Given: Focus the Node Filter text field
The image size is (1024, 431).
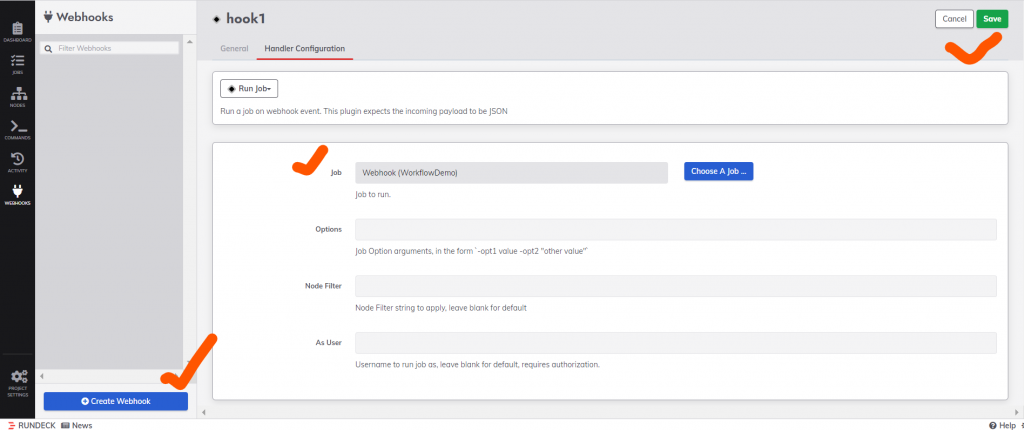Looking at the screenshot, I should coord(675,286).
